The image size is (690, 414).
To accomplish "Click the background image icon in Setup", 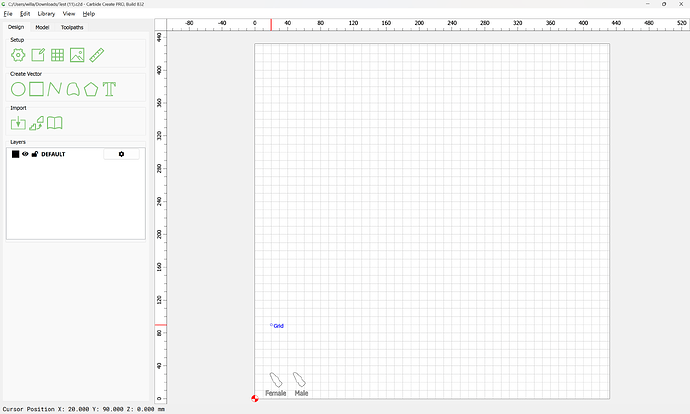I will point(77,55).
